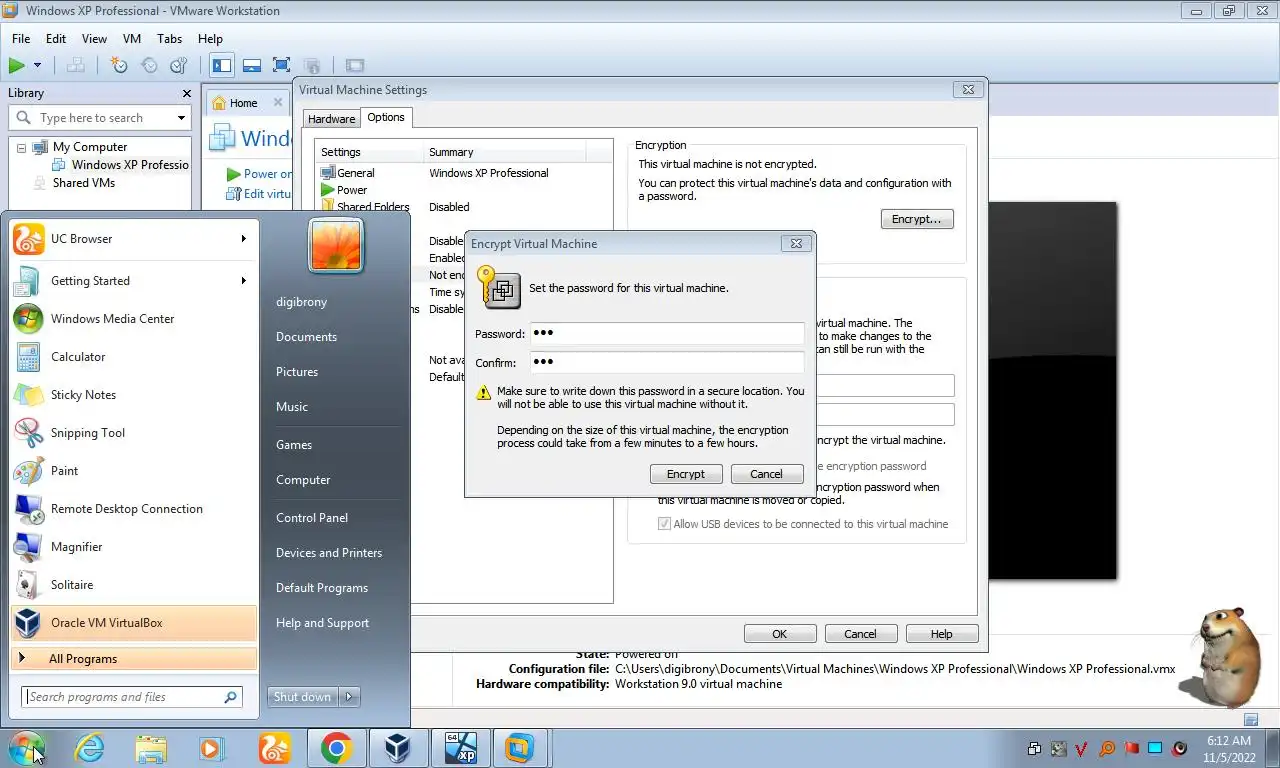Screen dimensions: 1280x768
Task: Open the Library search dropdown arrow
Action: (x=181, y=118)
